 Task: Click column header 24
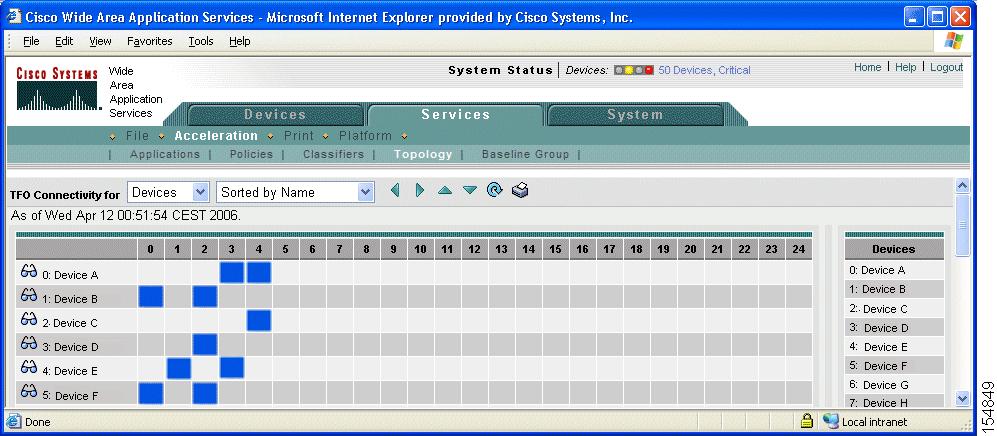(799, 249)
